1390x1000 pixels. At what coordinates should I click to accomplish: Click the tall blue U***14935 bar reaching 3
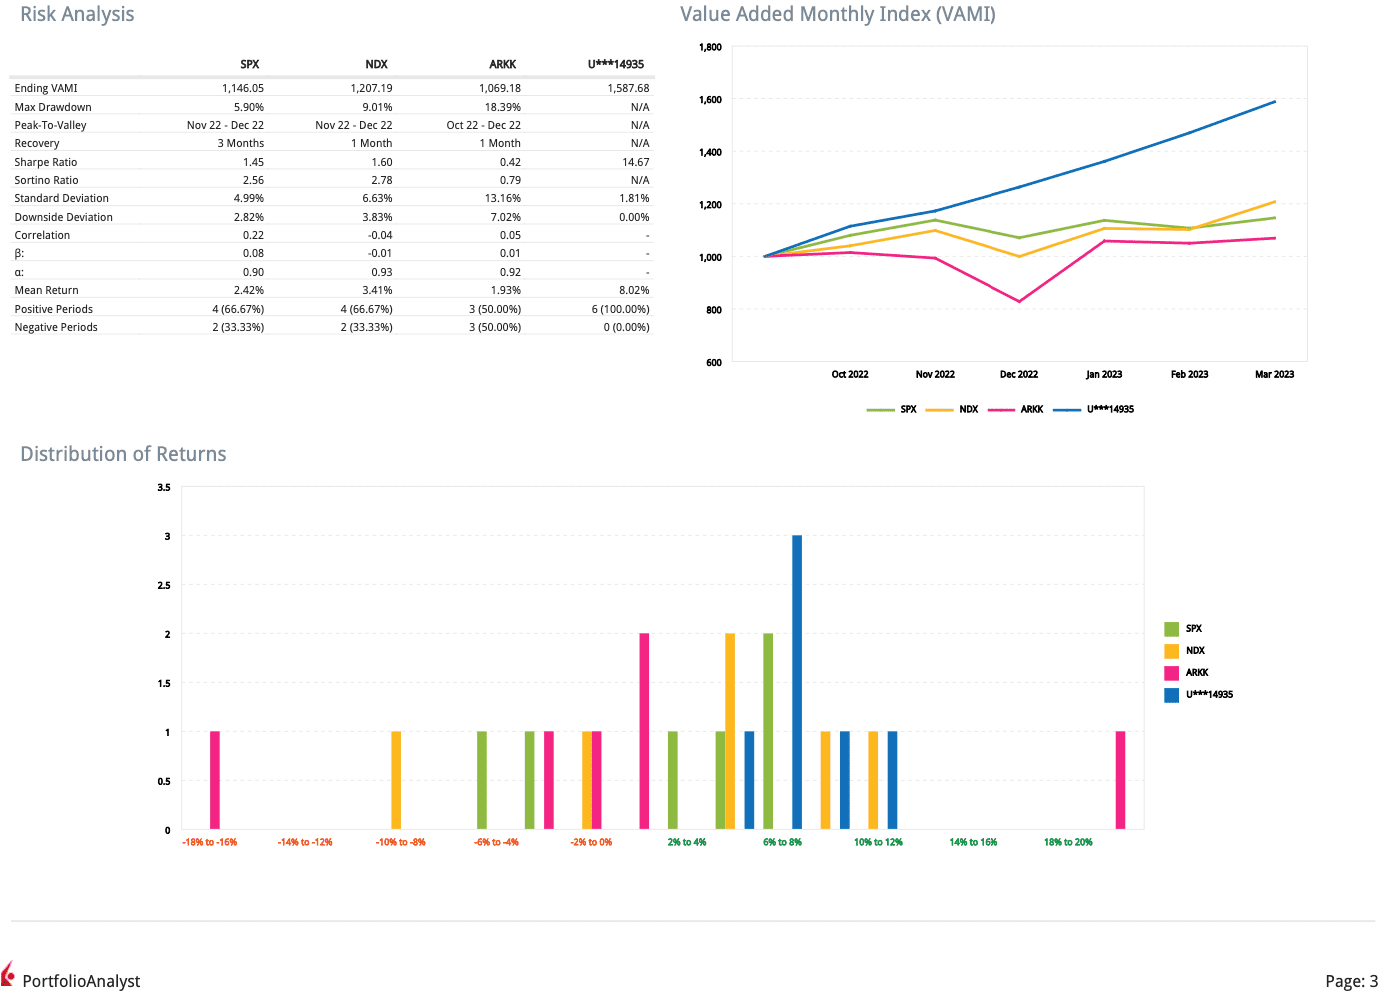tap(797, 682)
